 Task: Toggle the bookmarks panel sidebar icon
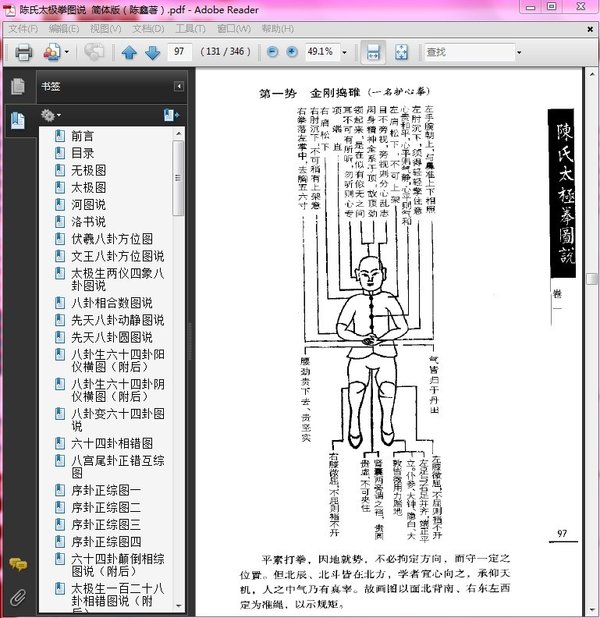tap(17, 121)
